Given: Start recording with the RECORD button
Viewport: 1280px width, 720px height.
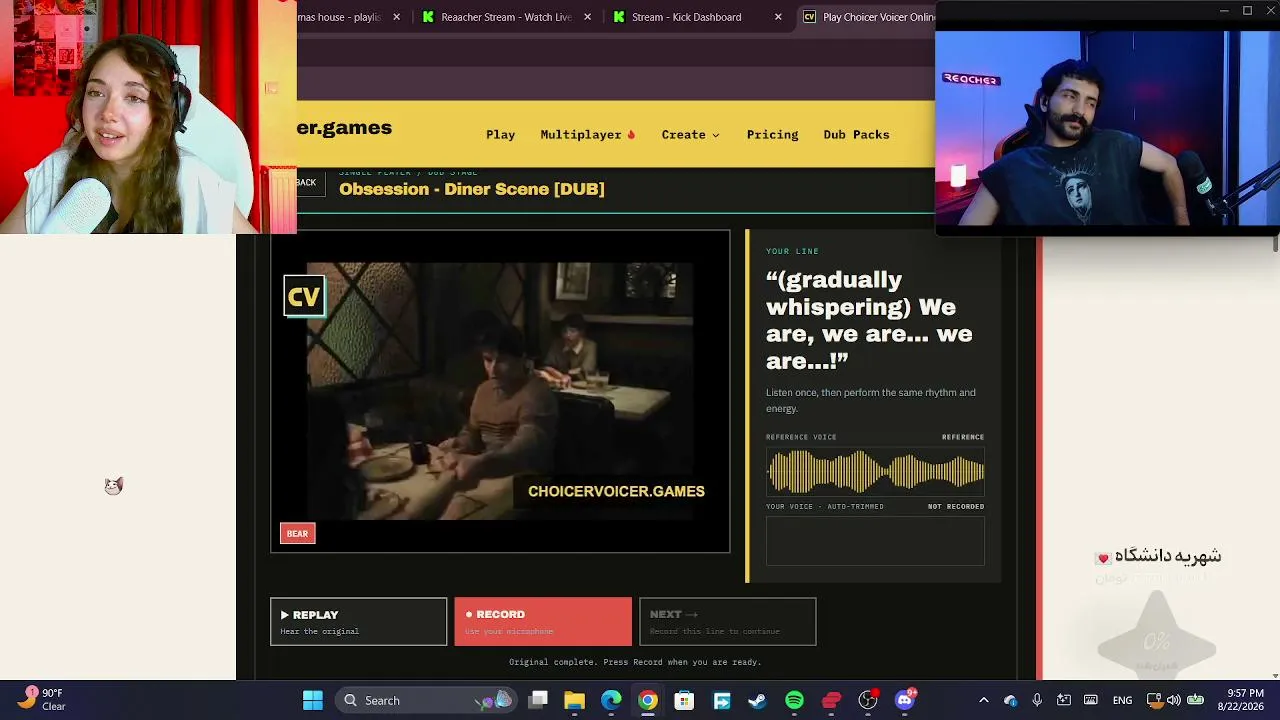Looking at the screenshot, I should point(543,622).
